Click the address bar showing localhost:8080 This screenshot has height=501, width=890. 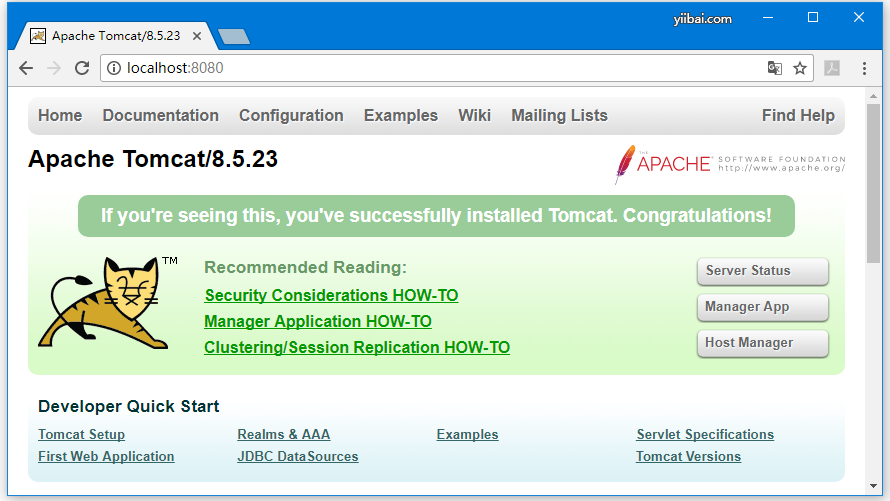click(440, 68)
